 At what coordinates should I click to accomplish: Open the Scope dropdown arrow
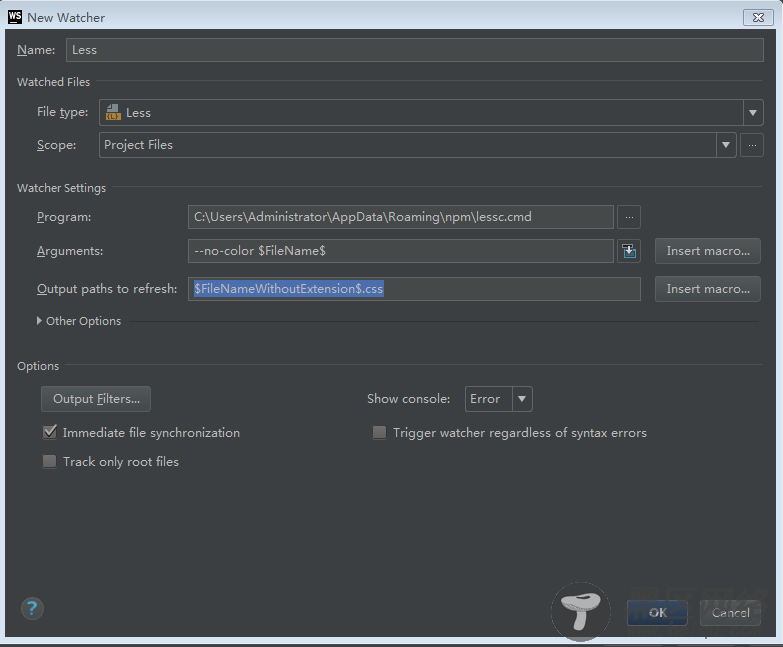coord(726,145)
